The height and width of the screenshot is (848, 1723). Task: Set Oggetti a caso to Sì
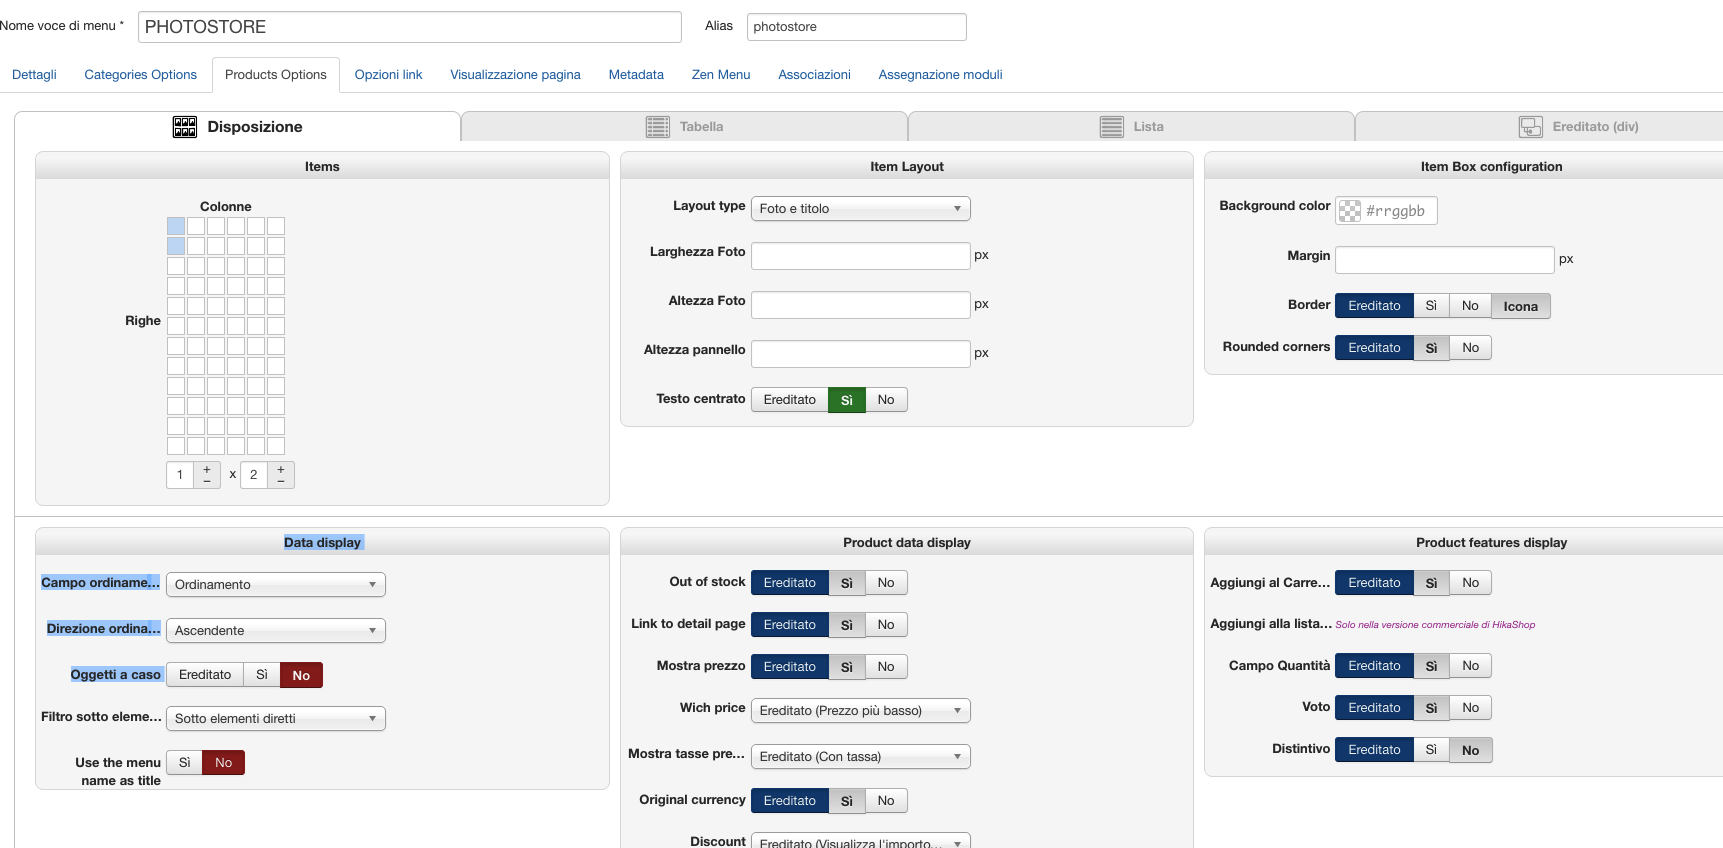(262, 675)
